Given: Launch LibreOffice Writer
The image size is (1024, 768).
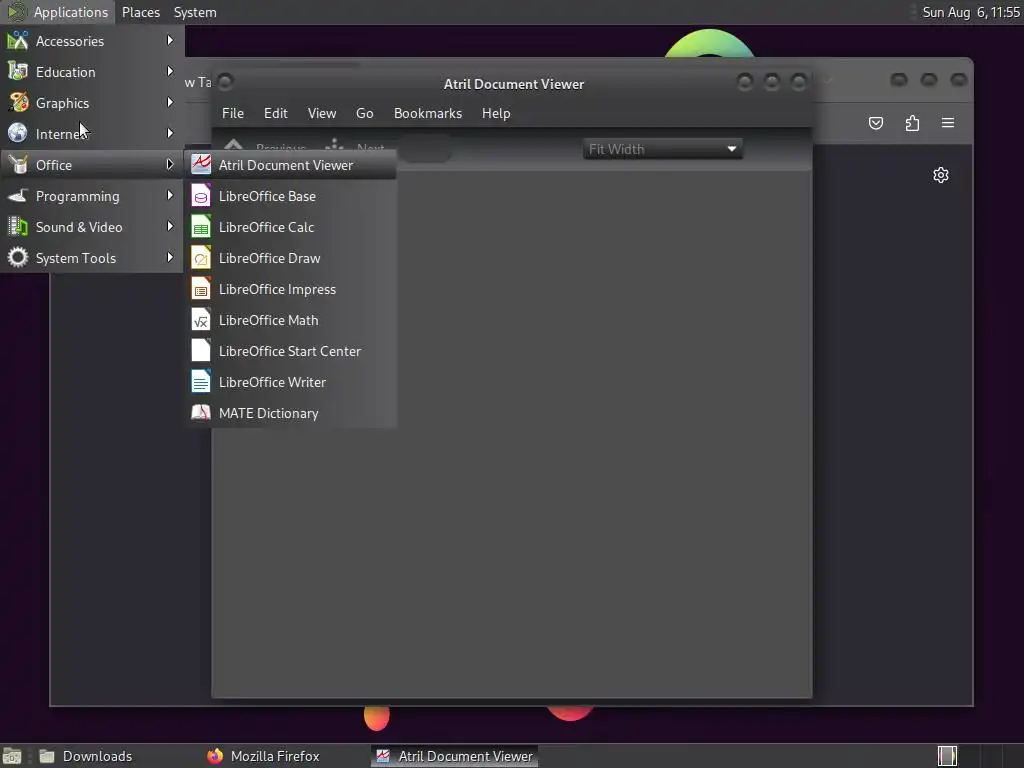Looking at the screenshot, I should 291,382.
